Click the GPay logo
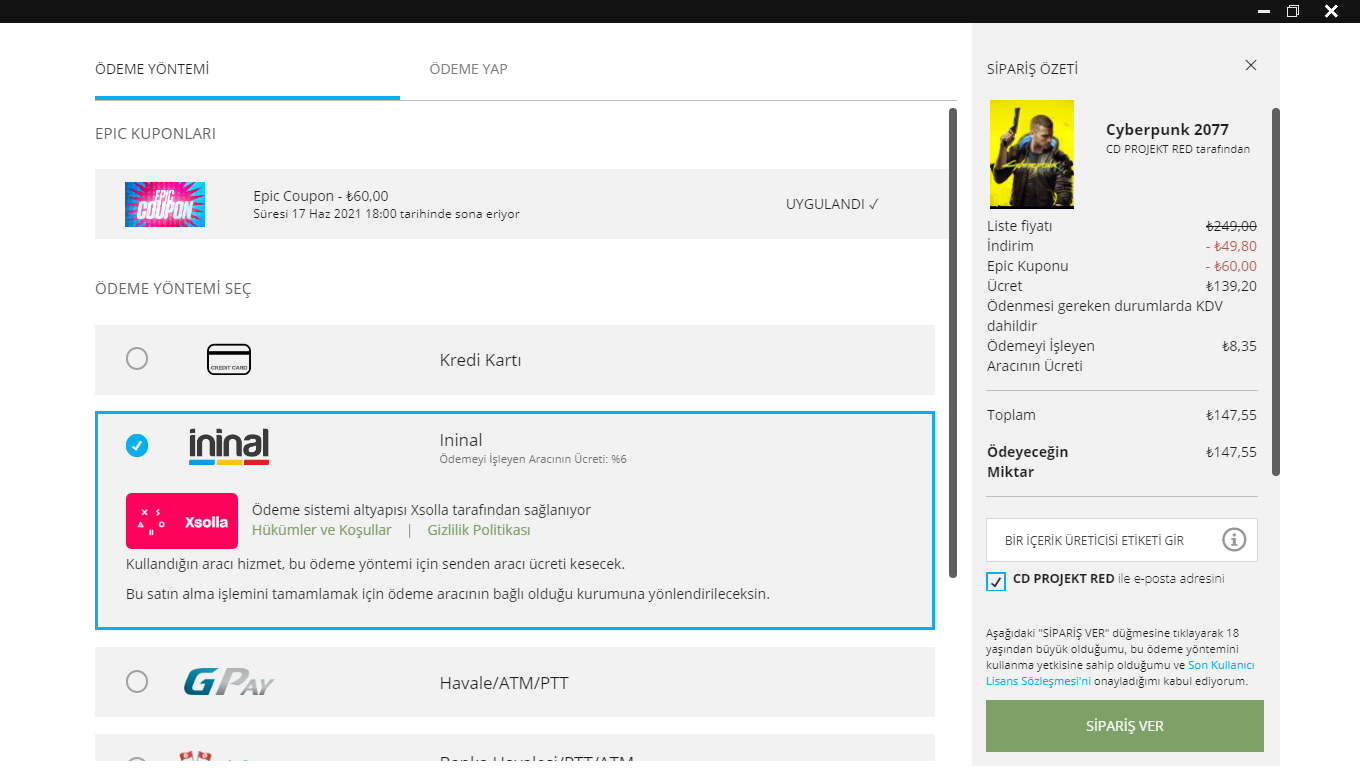This screenshot has height=768, width=1360. pyautogui.click(x=229, y=682)
